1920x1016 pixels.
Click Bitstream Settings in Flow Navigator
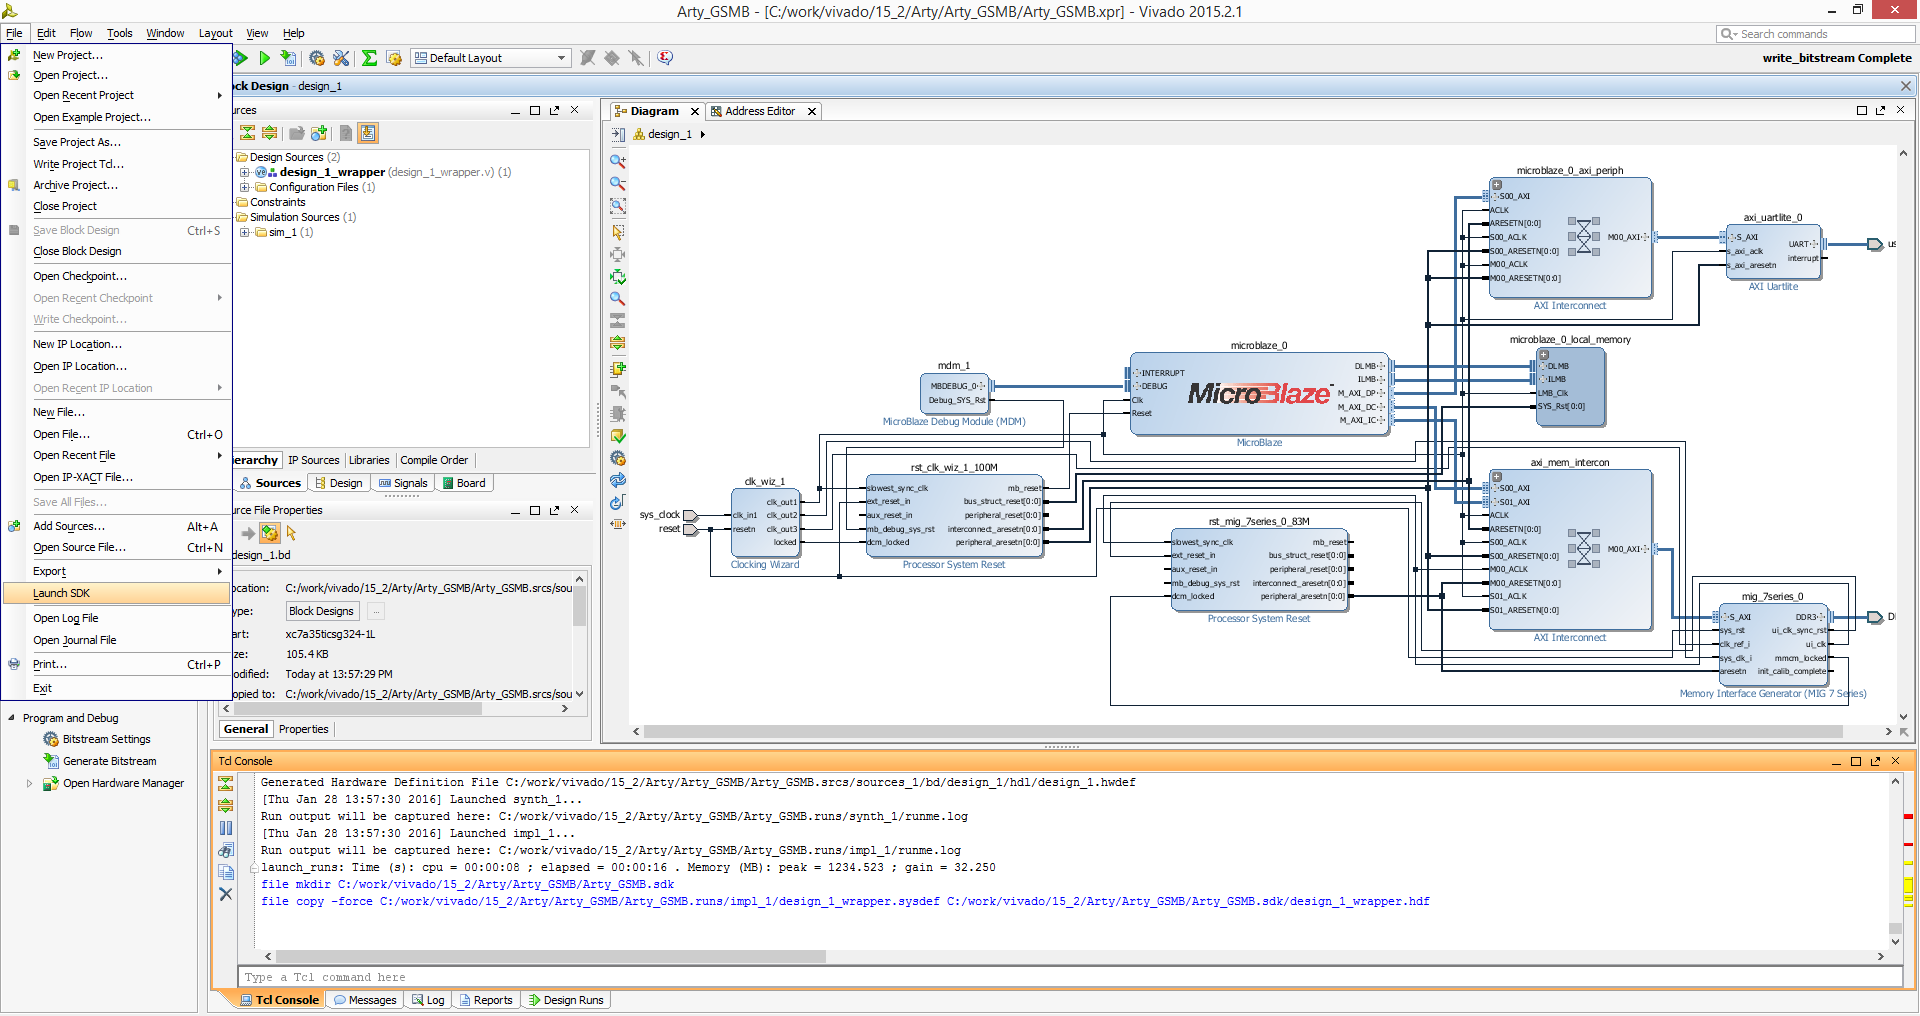tap(107, 739)
